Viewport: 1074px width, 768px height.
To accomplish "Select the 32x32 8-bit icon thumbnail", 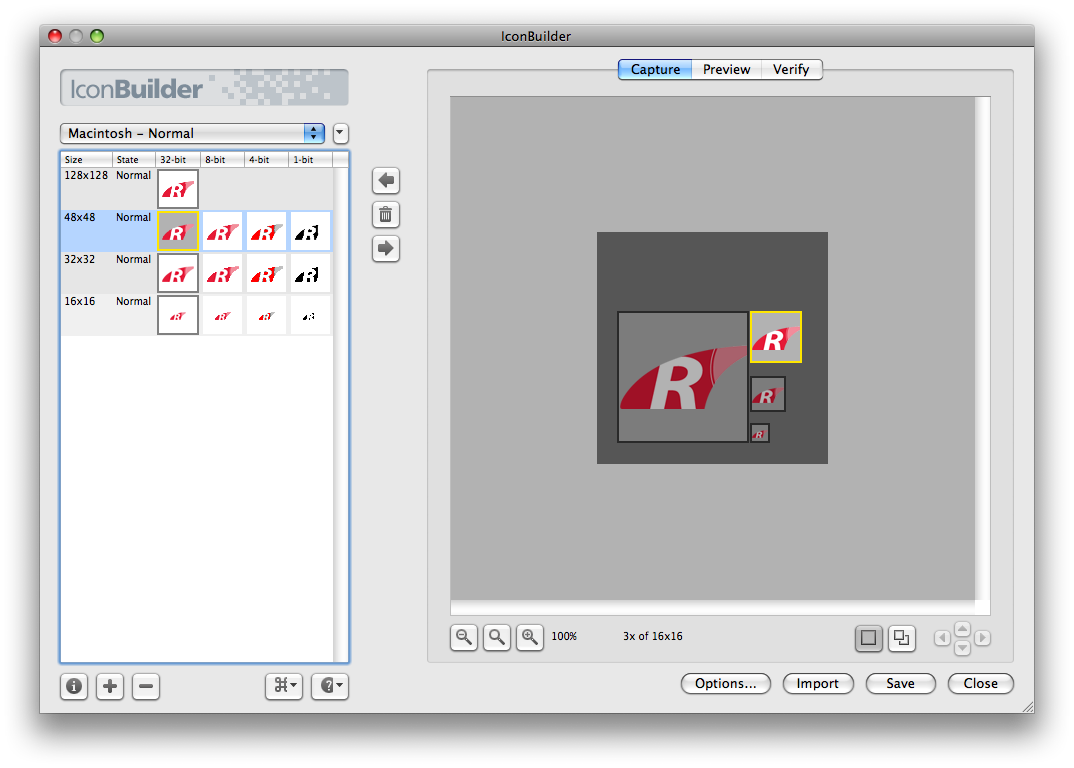I will pyautogui.click(x=222, y=273).
